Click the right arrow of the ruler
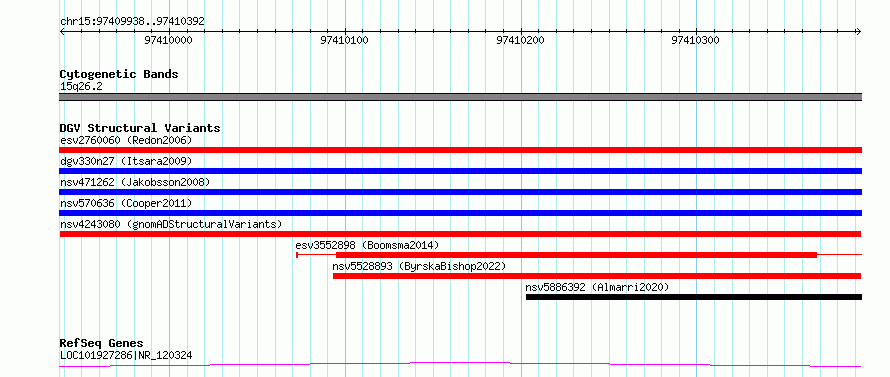Screen dimensions: 890x377 click(859, 32)
